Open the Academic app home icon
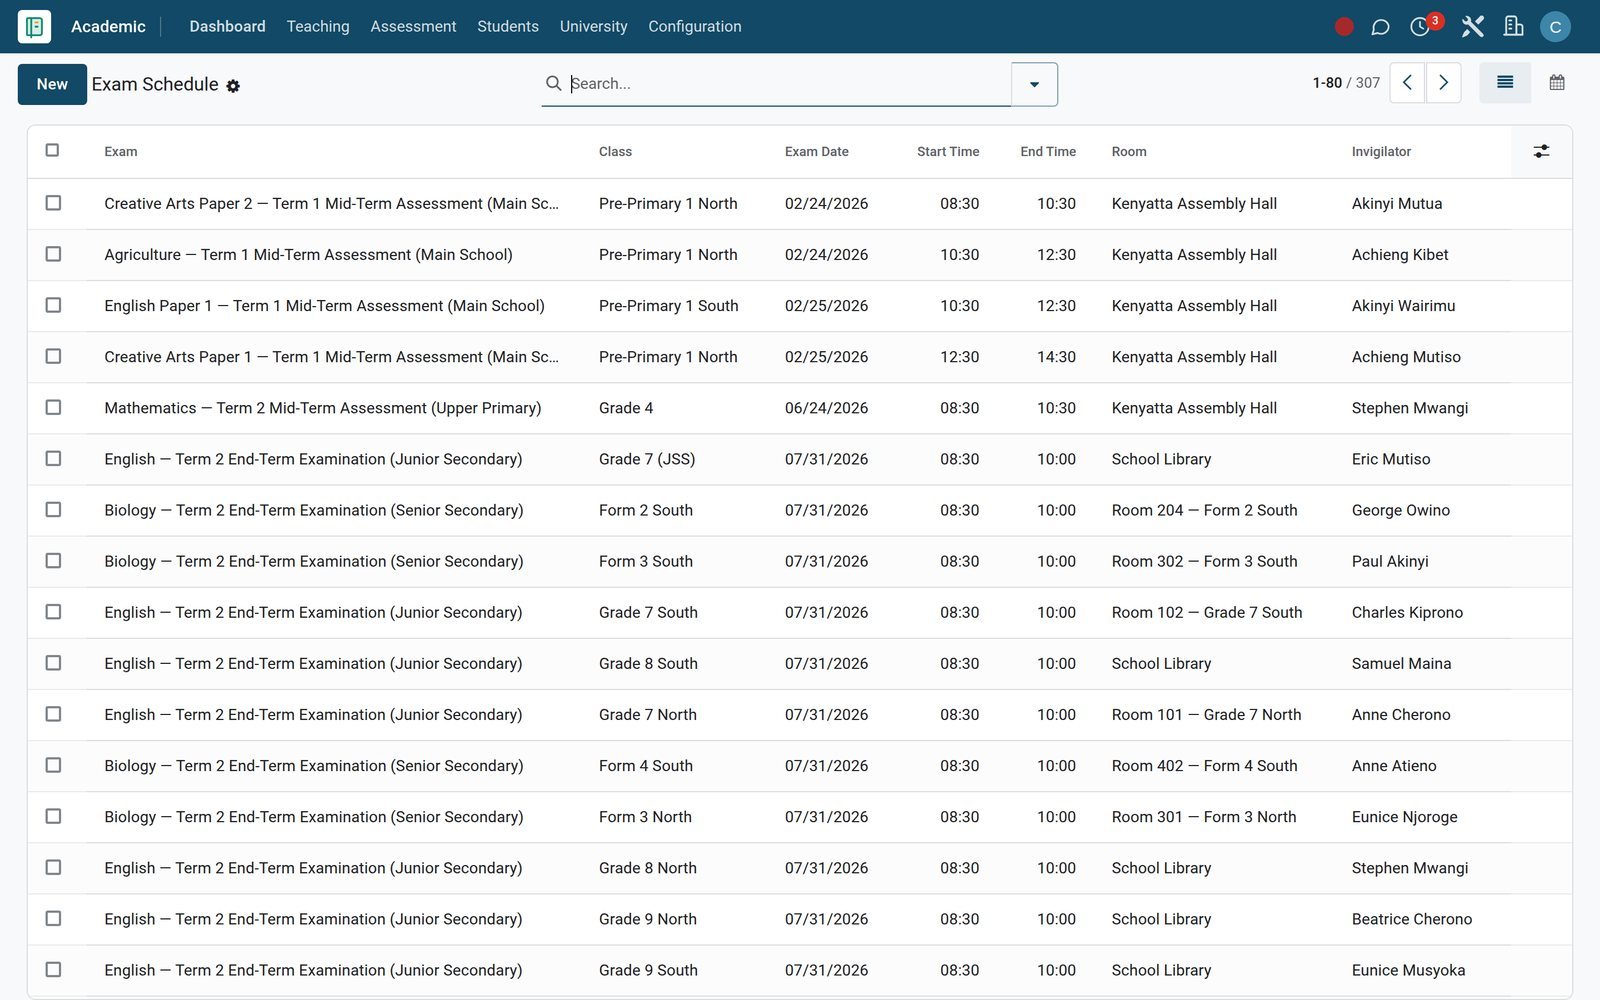The image size is (1600, 1000). [34, 26]
